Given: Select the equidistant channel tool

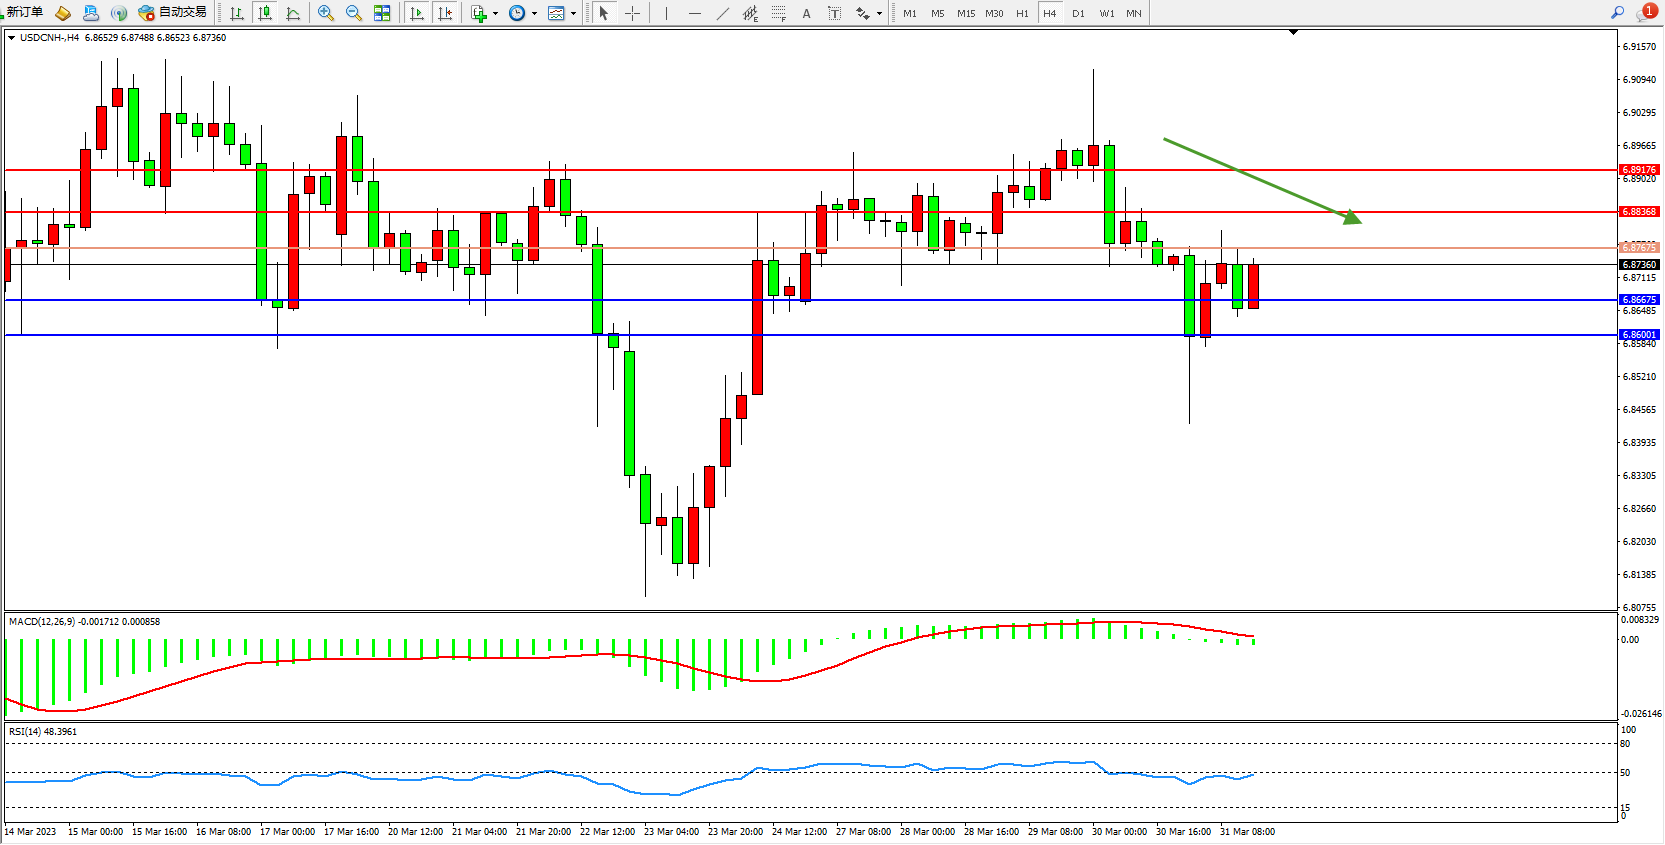Looking at the screenshot, I should pyautogui.click(x=750, y=13).
